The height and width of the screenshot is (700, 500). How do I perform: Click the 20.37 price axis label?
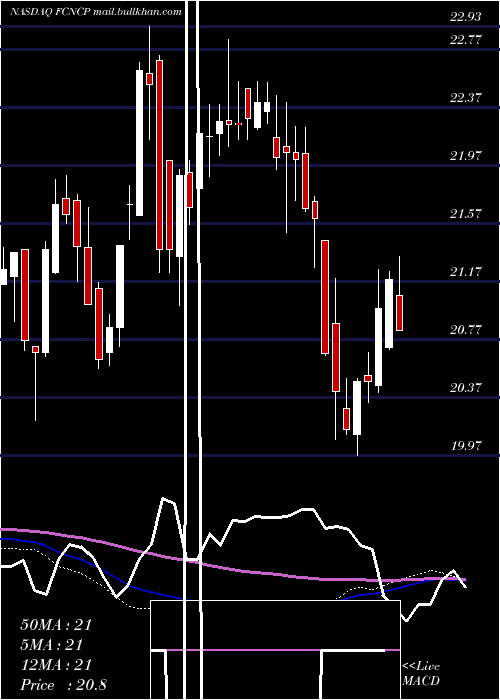pos(466,388)
